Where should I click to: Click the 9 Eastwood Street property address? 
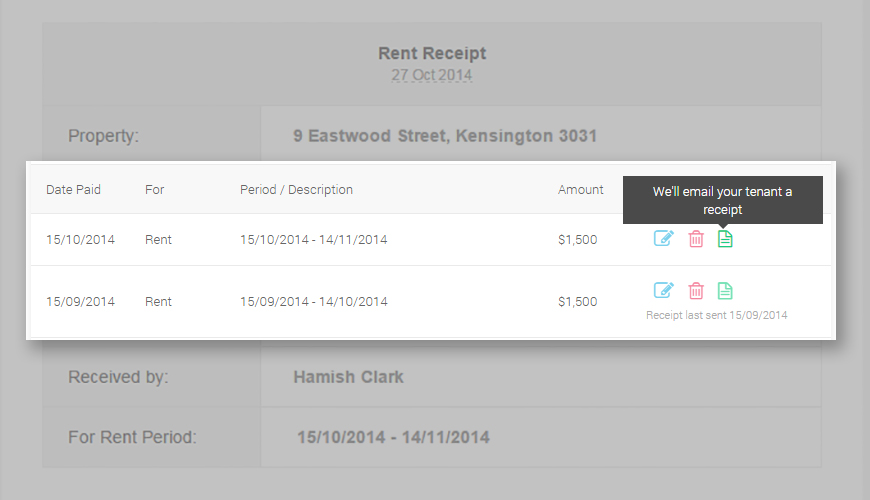click(x=445, y=136)
